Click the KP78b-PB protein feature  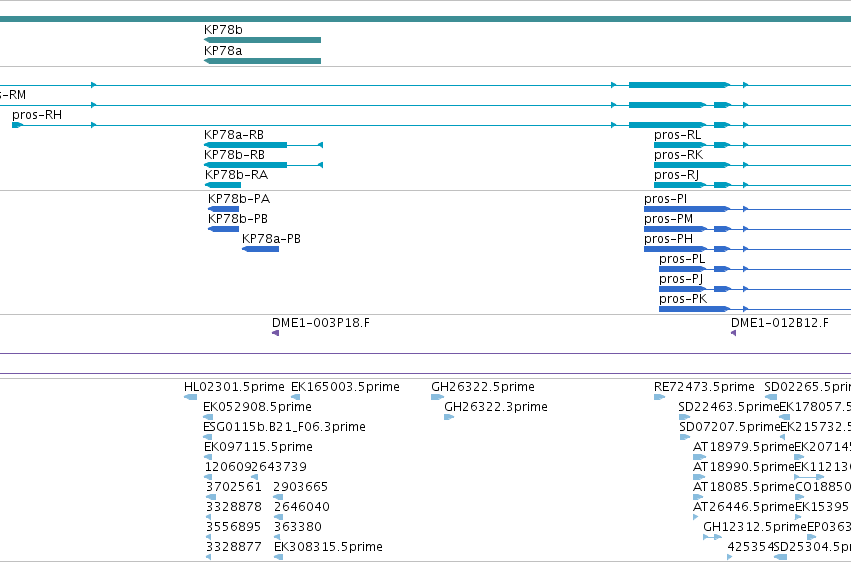[223, 229]
